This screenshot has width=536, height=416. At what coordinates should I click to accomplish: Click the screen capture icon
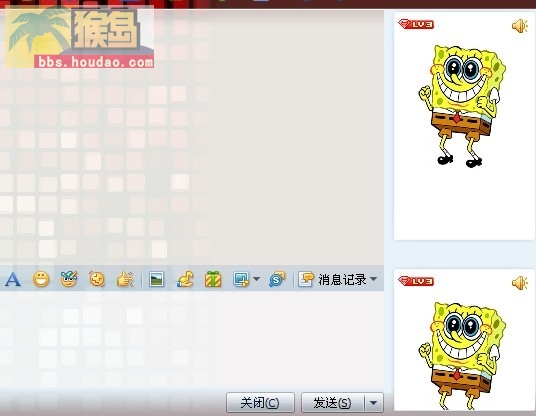[241, 279]
